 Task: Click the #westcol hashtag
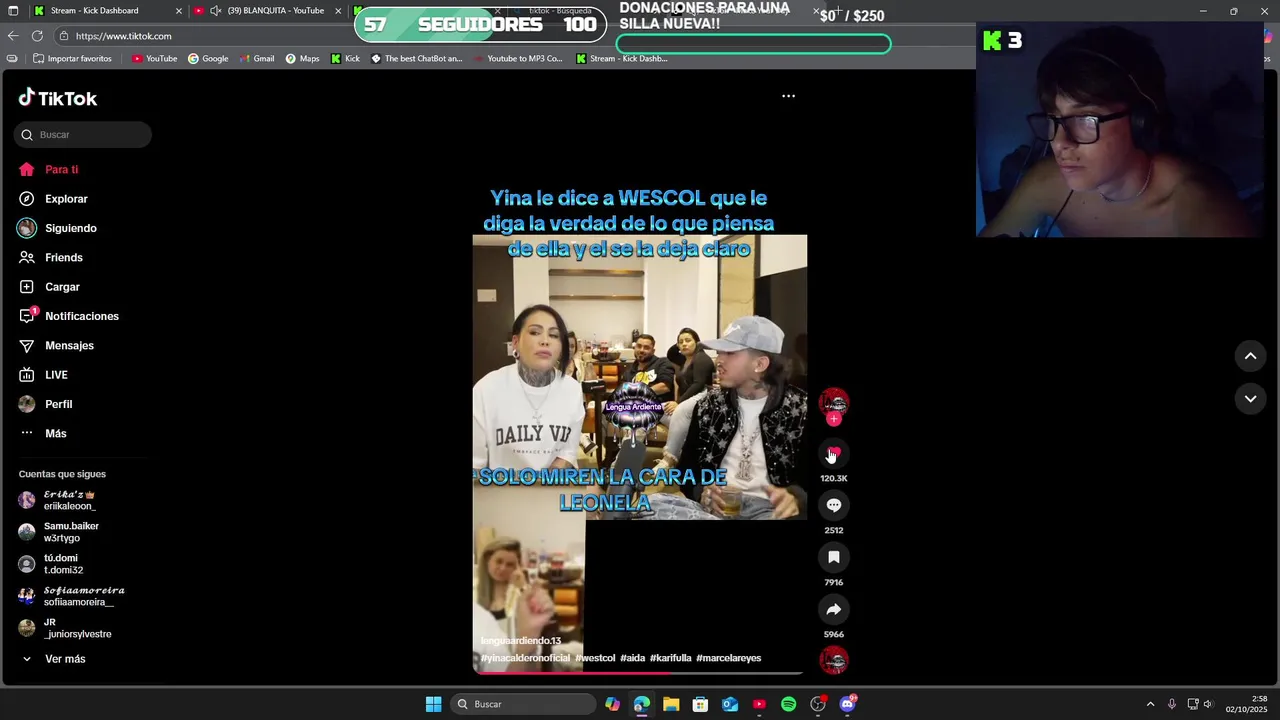pos(595,658)
